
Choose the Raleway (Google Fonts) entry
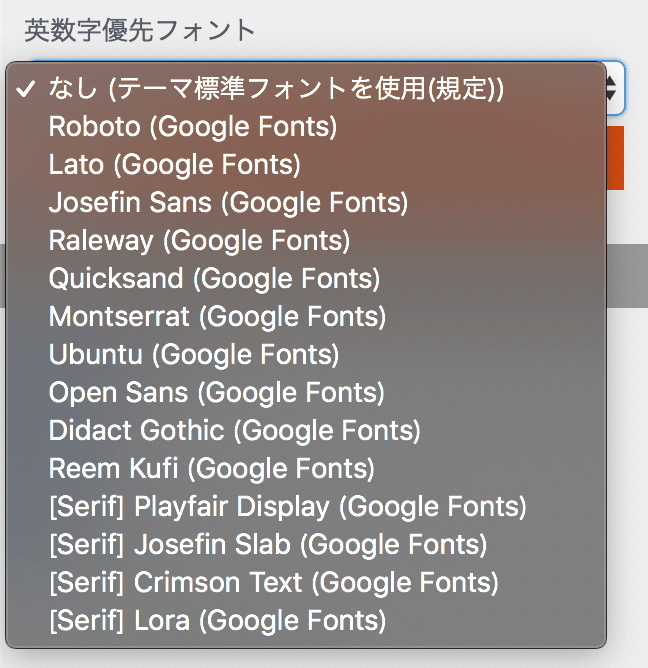point(199,241)
